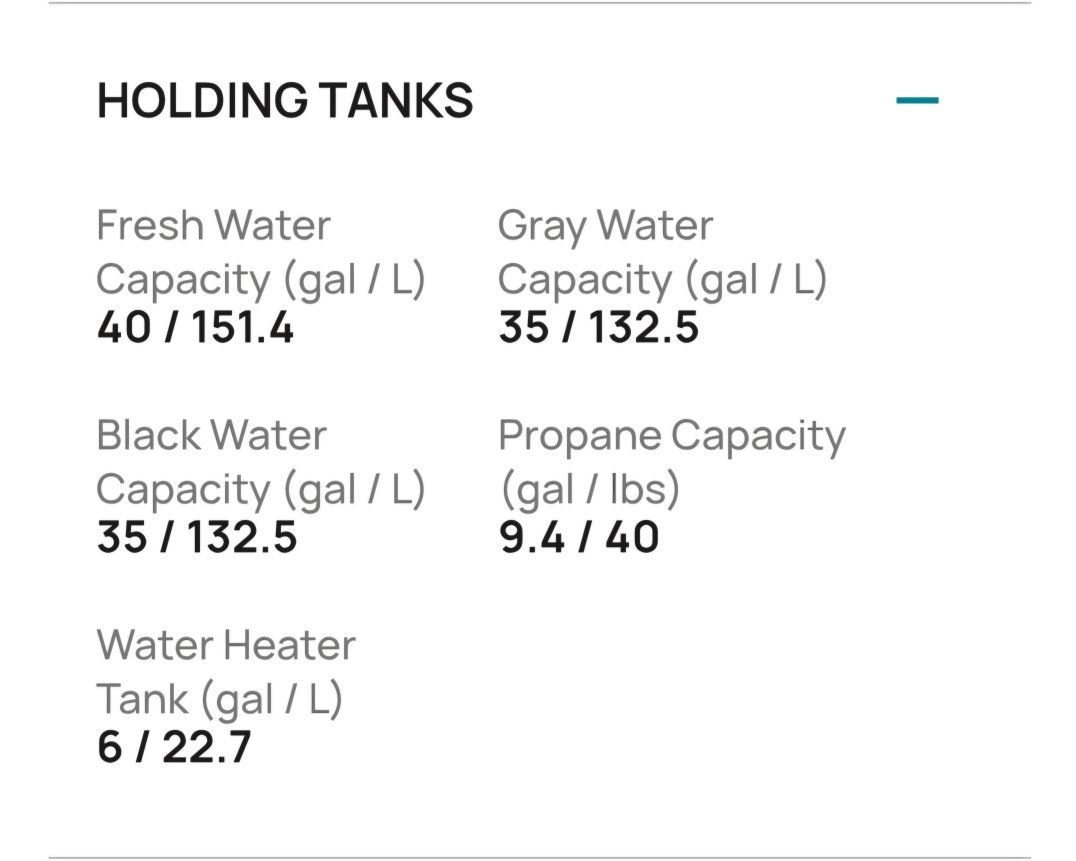This screenshot has height=861, width=1076.
Task: Click the Gray Water 35 / 132.5 value
Action: (598, 328)
